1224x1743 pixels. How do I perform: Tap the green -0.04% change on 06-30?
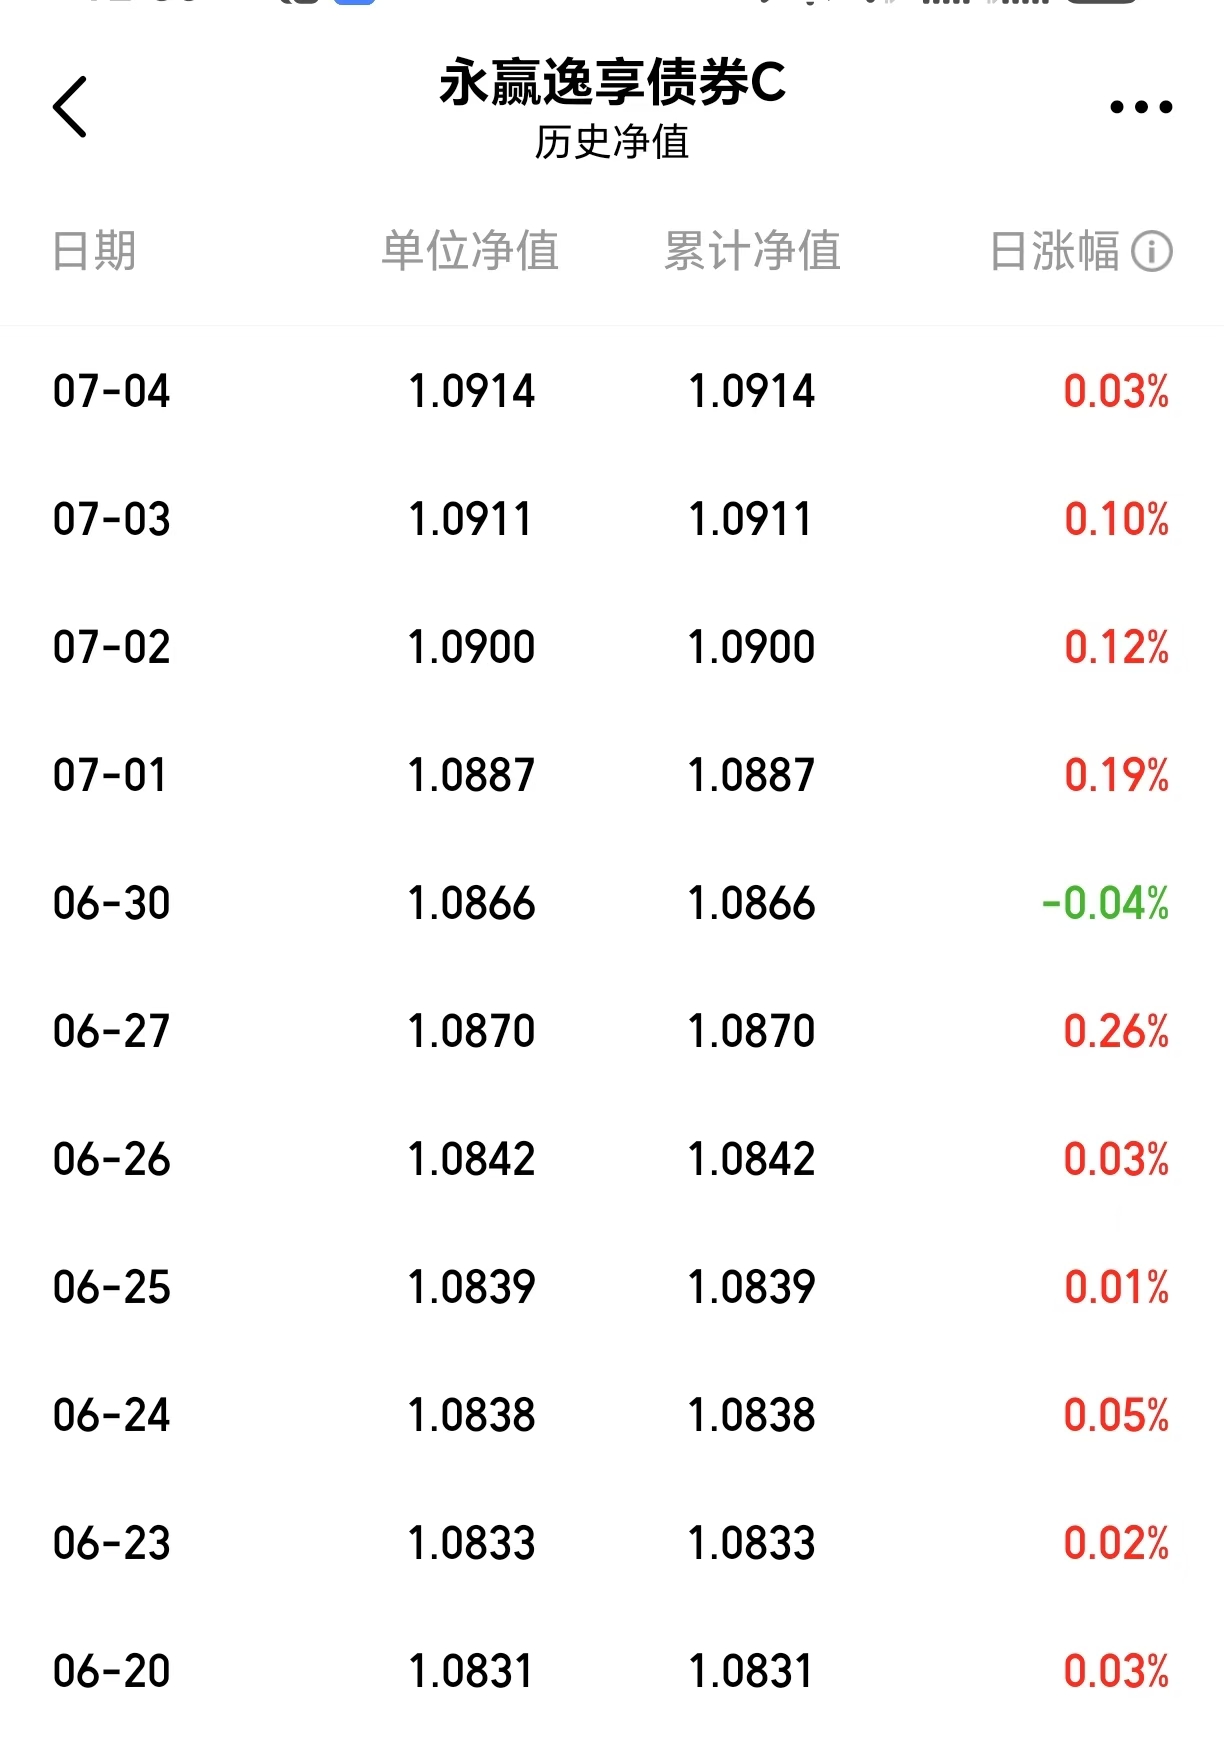pyautogui.click(x=1105, y=903)
